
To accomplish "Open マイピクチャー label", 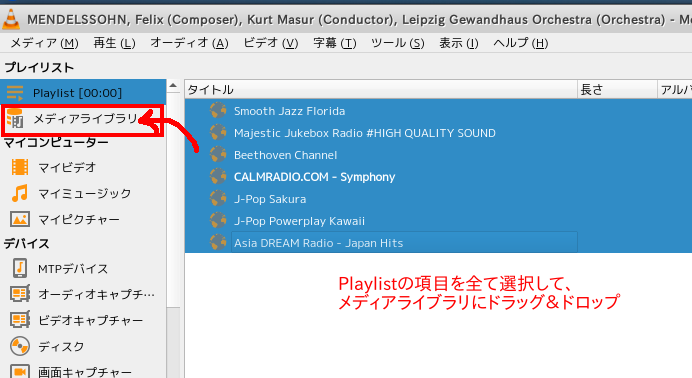I will tap(79, 219).
